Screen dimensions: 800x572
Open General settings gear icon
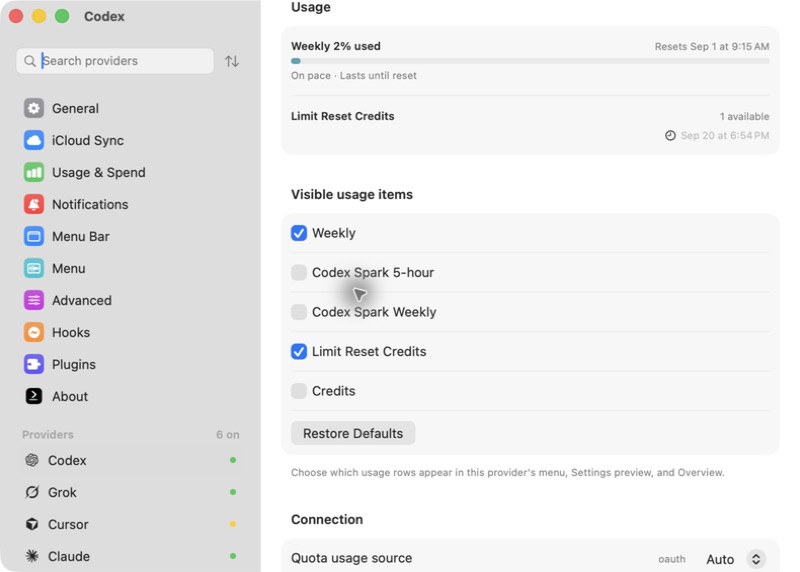coord(34,108)
